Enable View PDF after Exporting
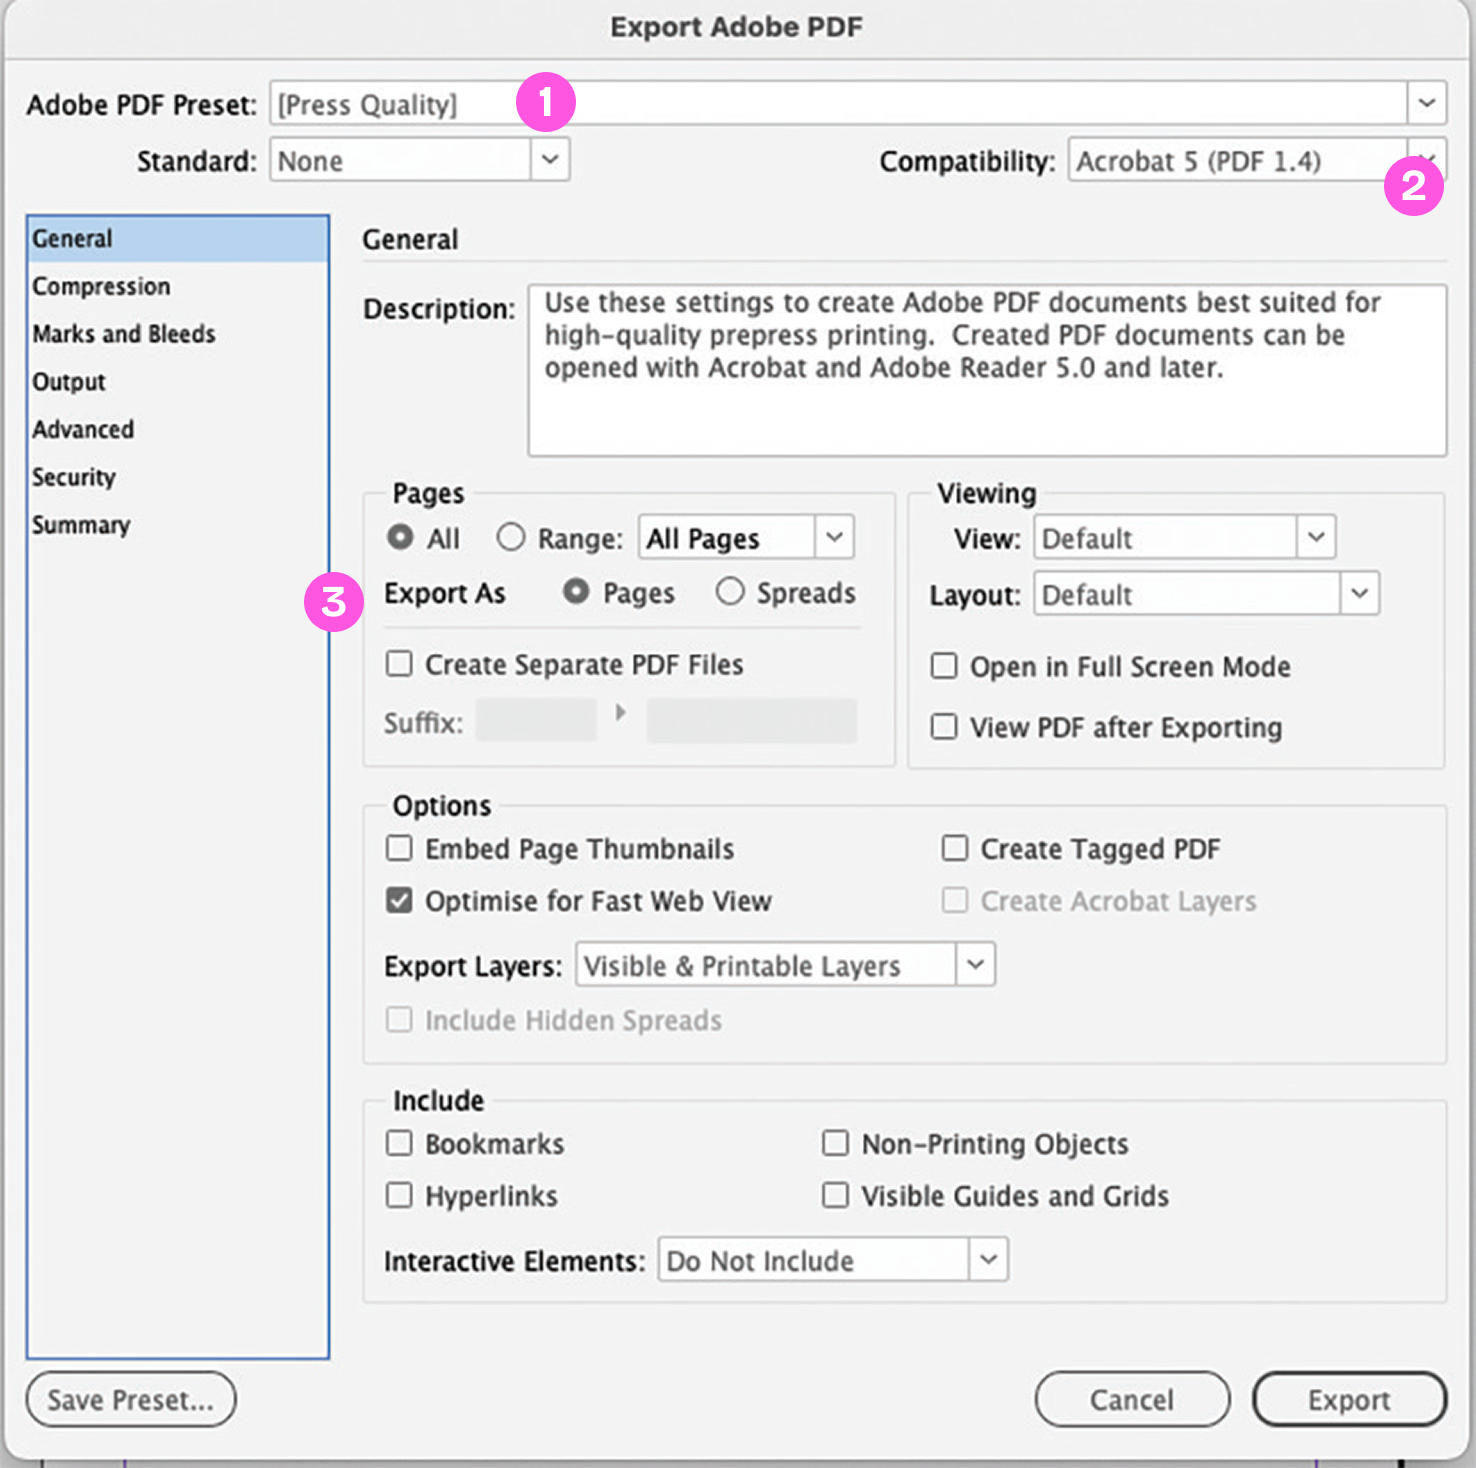Image resolution: width=1476 pixels, height=1468 pixels. (943, 727)
